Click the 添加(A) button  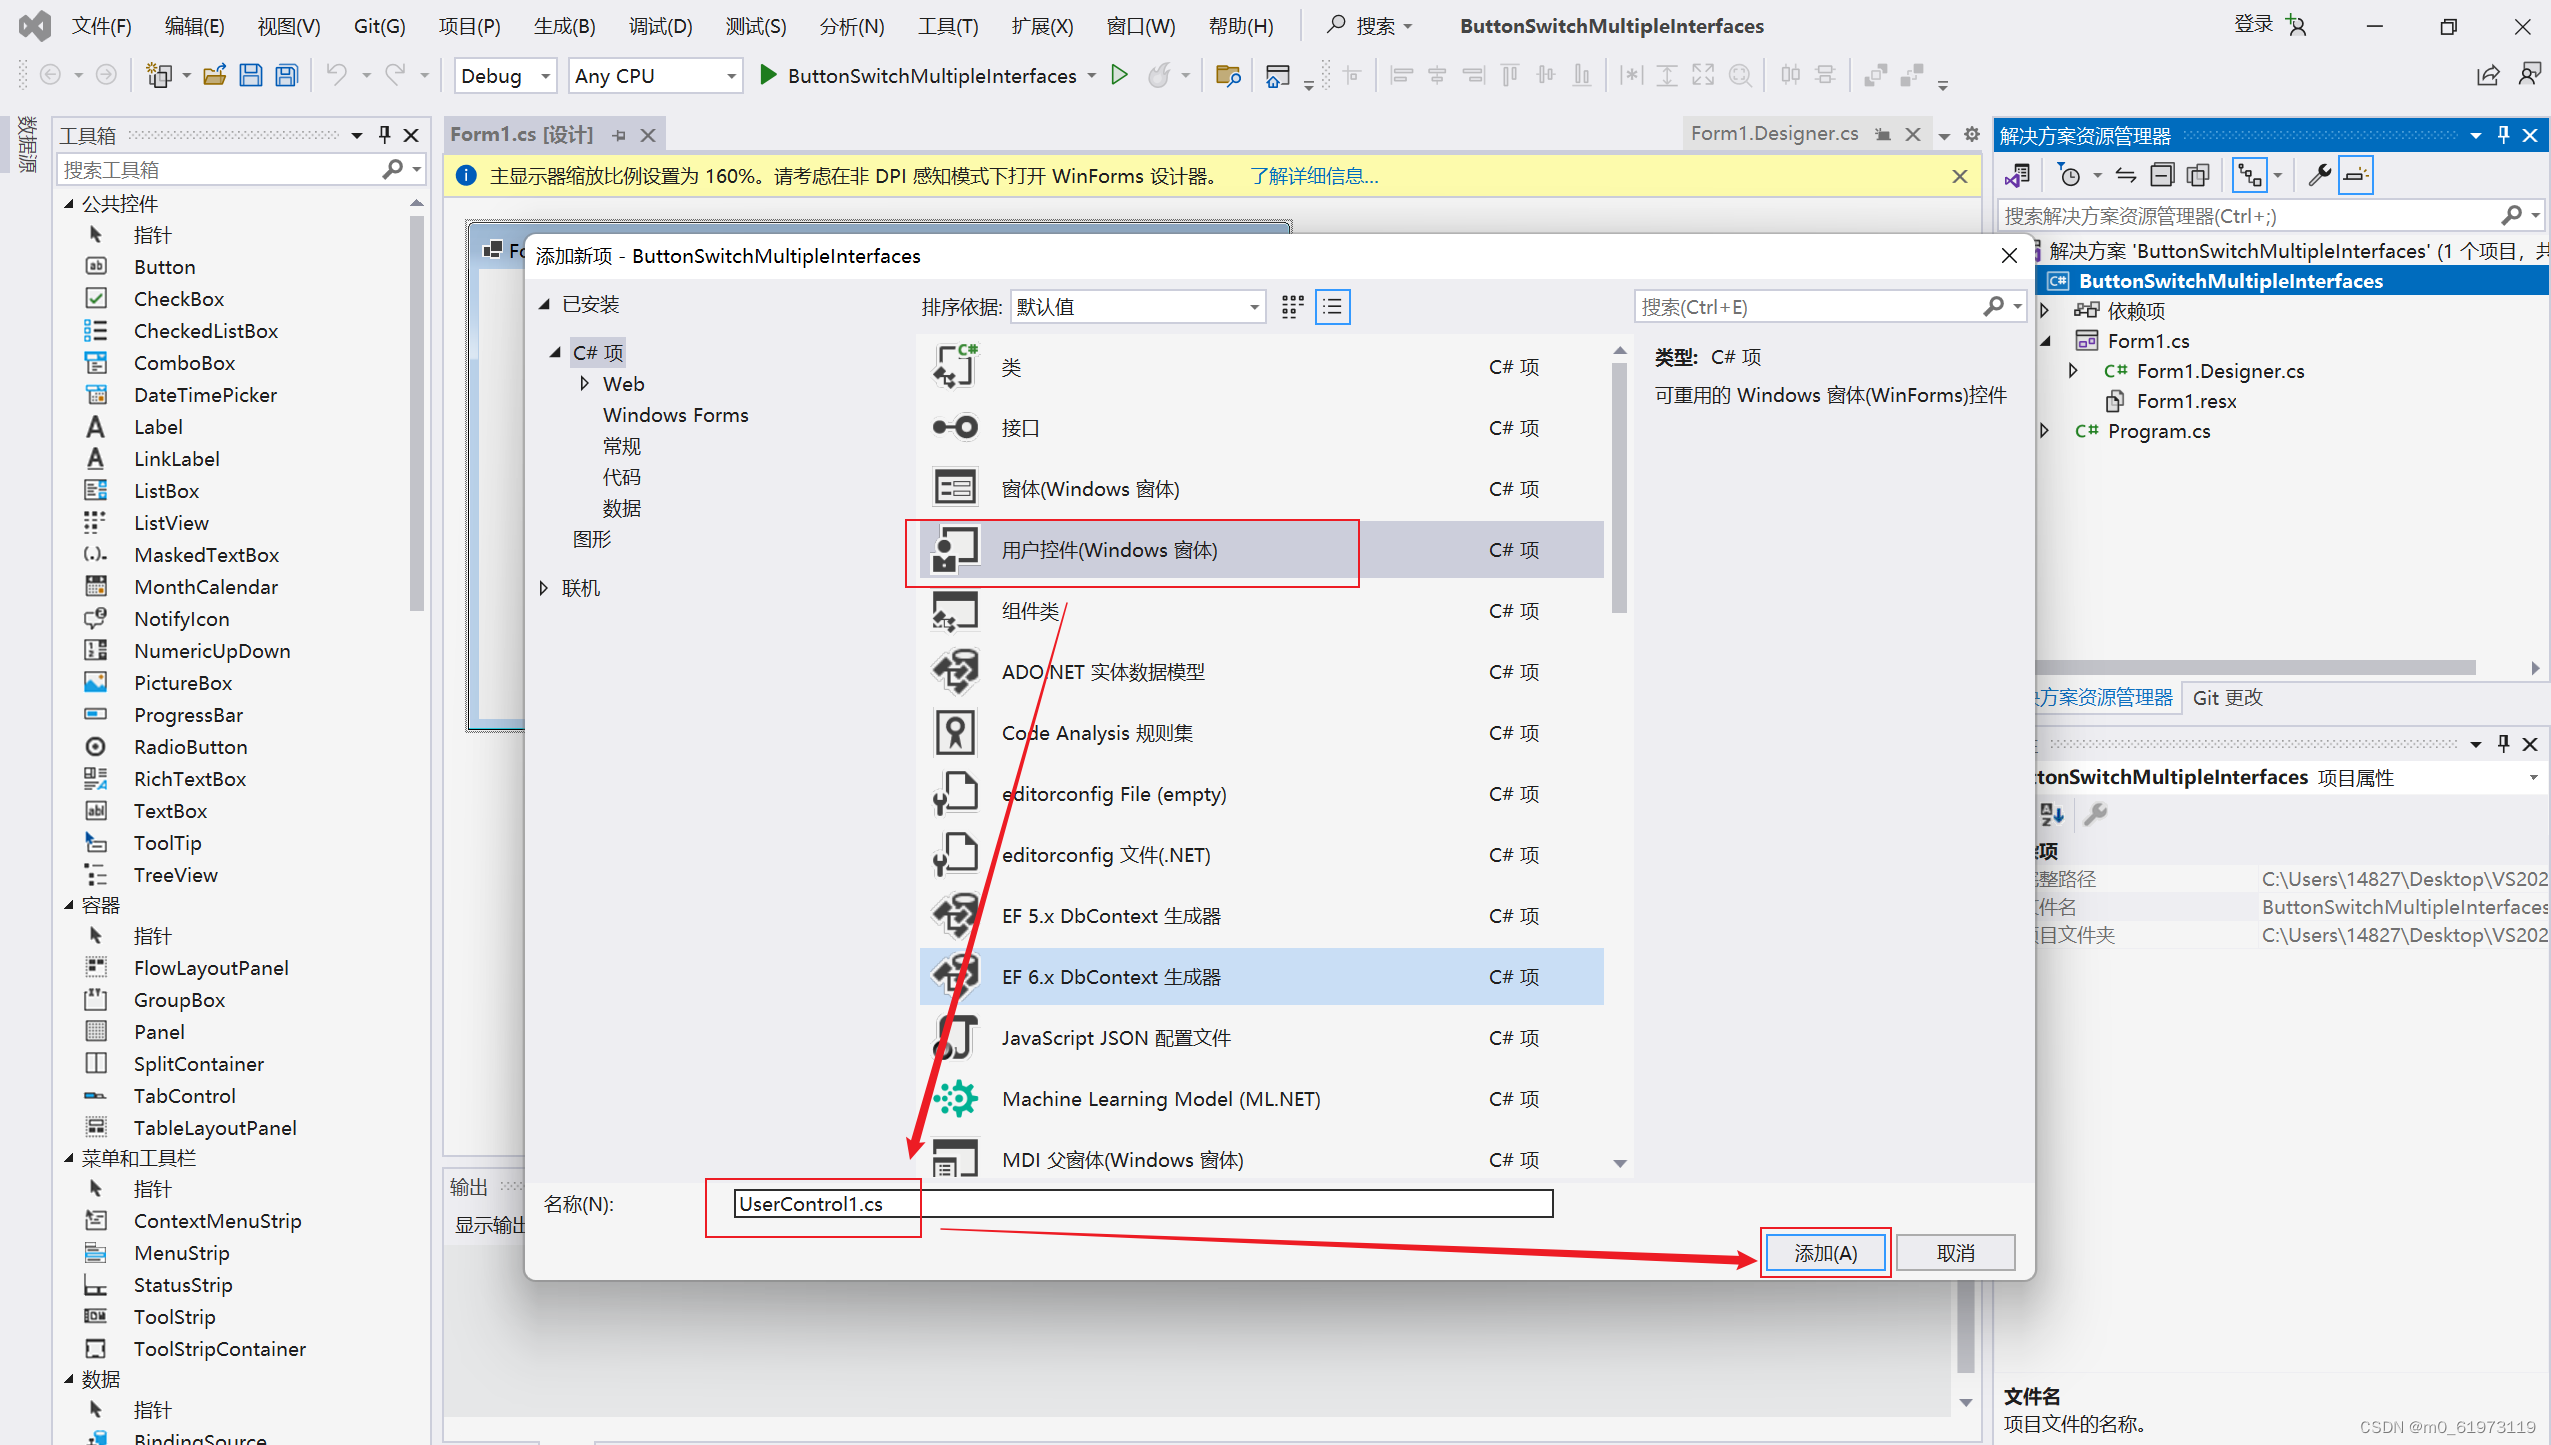1824,1252
